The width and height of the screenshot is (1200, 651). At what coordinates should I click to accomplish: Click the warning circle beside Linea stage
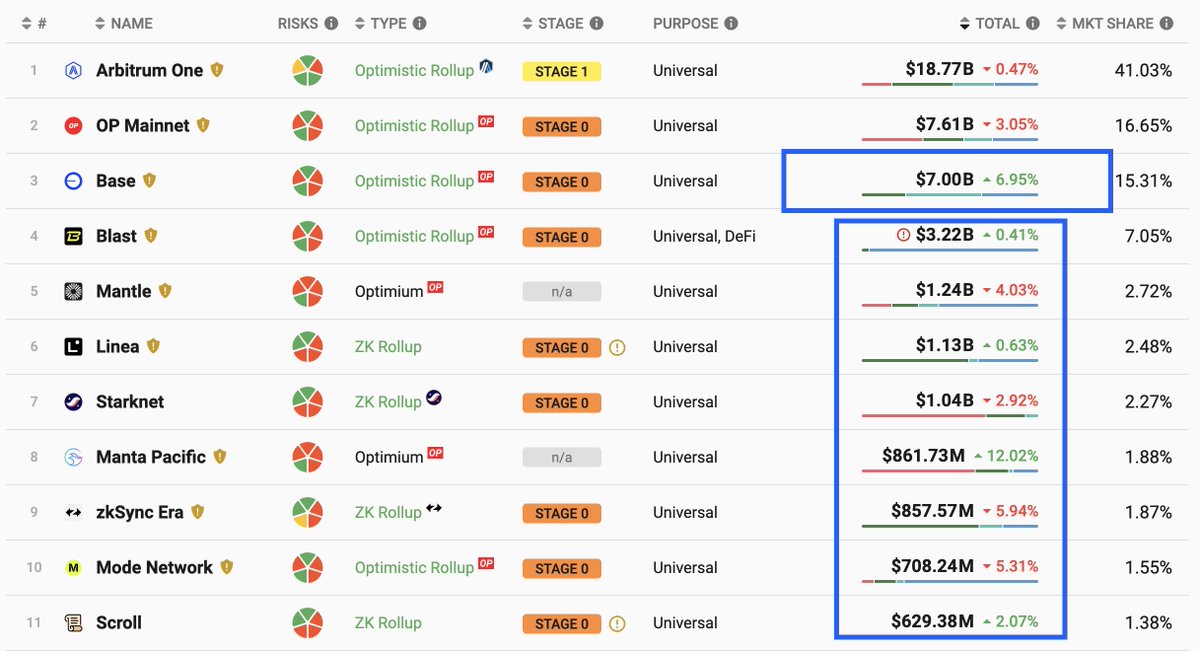coord(617,348)
